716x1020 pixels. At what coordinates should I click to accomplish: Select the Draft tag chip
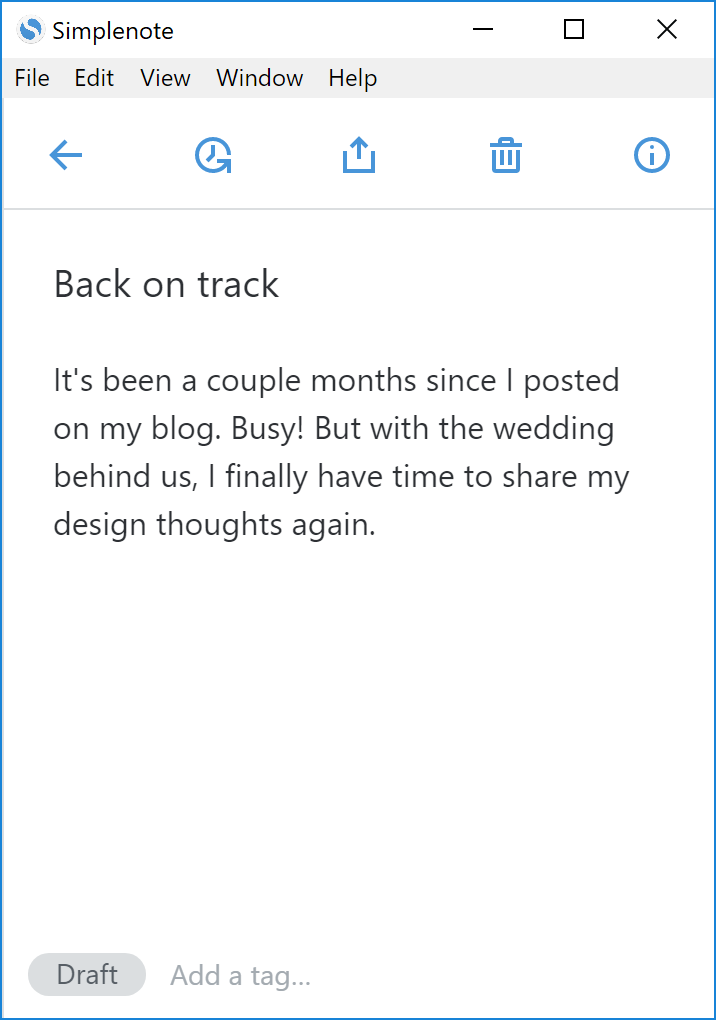pos(87,975)
